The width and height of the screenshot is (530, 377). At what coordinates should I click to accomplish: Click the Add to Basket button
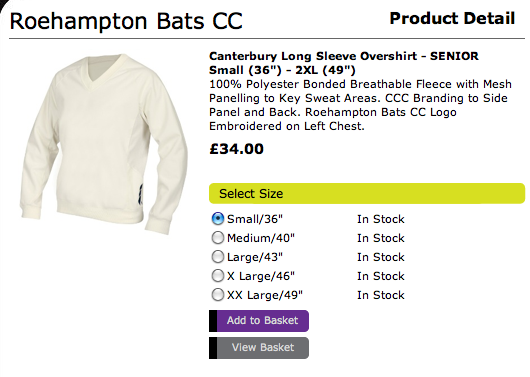(x=259, y=321)
